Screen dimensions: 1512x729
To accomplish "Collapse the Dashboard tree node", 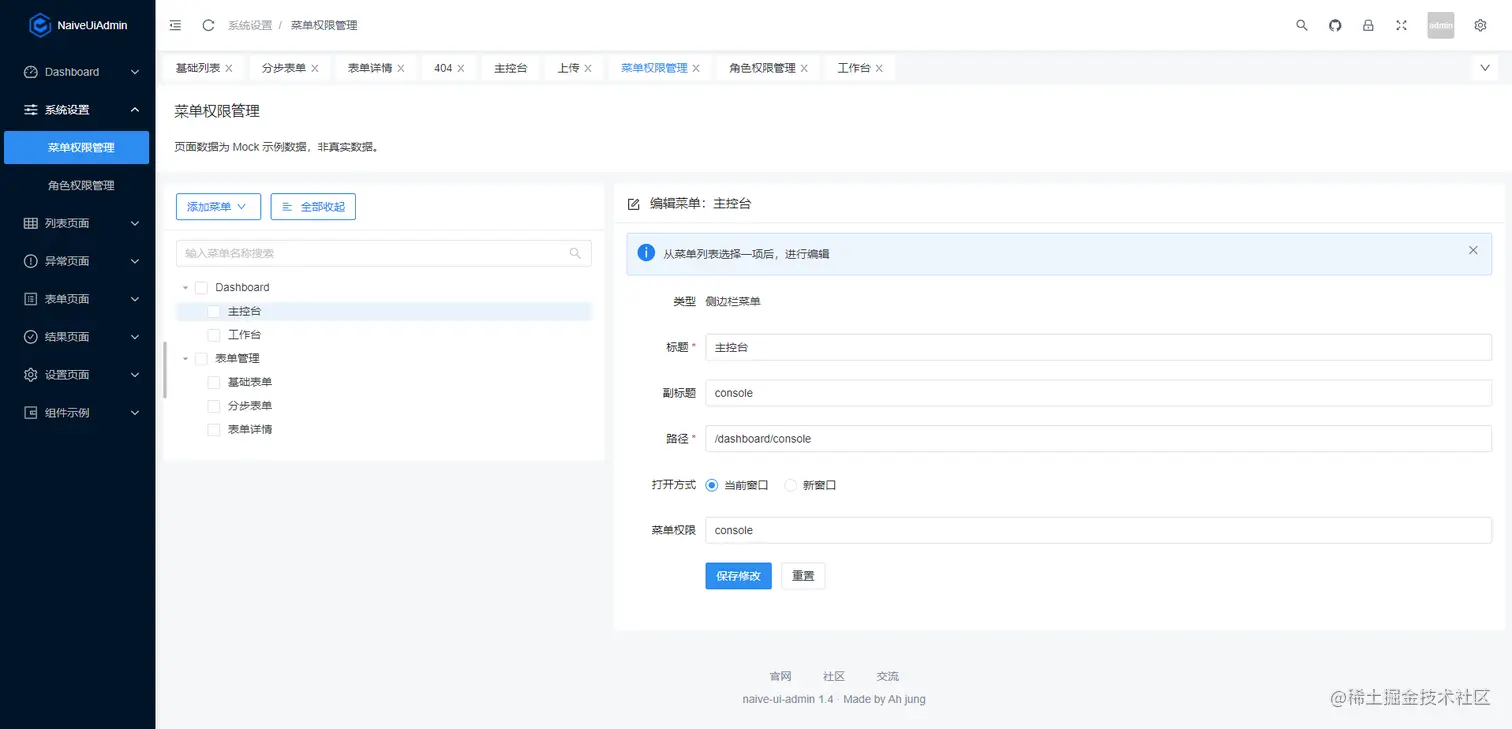I will click(x=184, y=287).
